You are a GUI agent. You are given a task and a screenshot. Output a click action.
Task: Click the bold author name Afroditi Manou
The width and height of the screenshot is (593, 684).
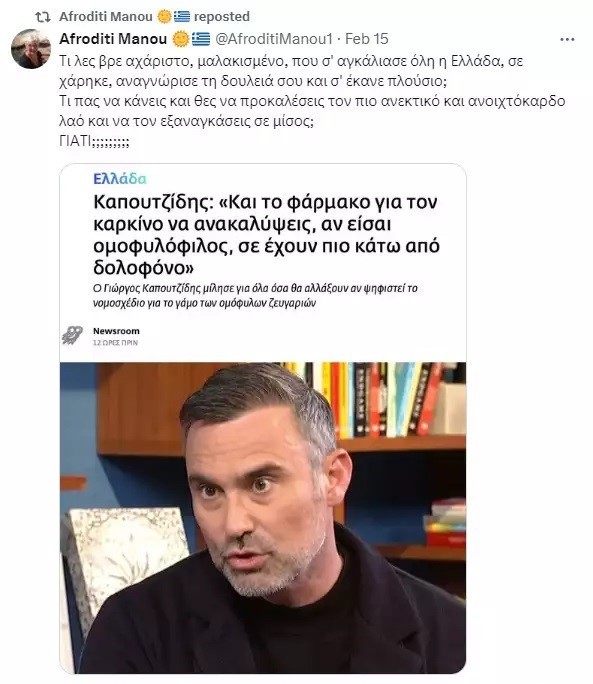pyautogui.click(x=113, y=39)
